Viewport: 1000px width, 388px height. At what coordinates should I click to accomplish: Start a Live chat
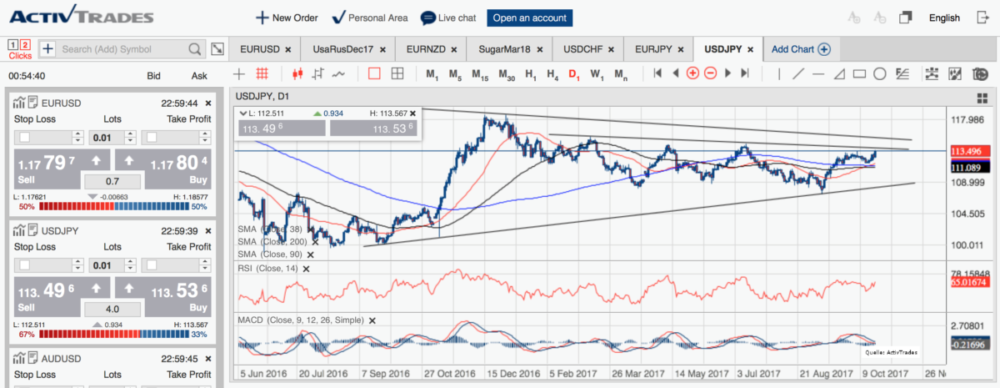click(448, 18)
